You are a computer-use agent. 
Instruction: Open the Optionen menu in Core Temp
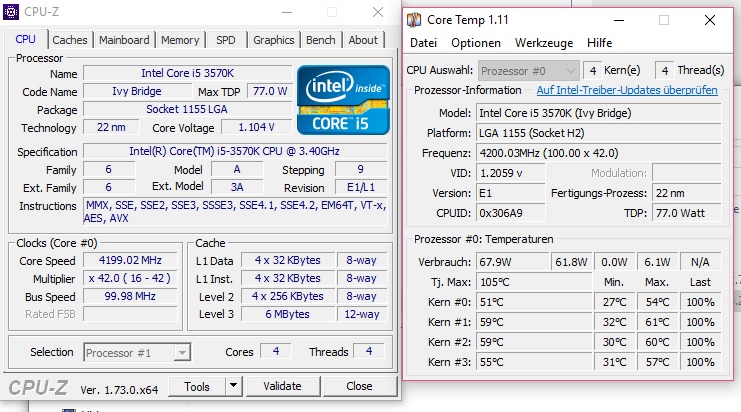click(476, 43)
